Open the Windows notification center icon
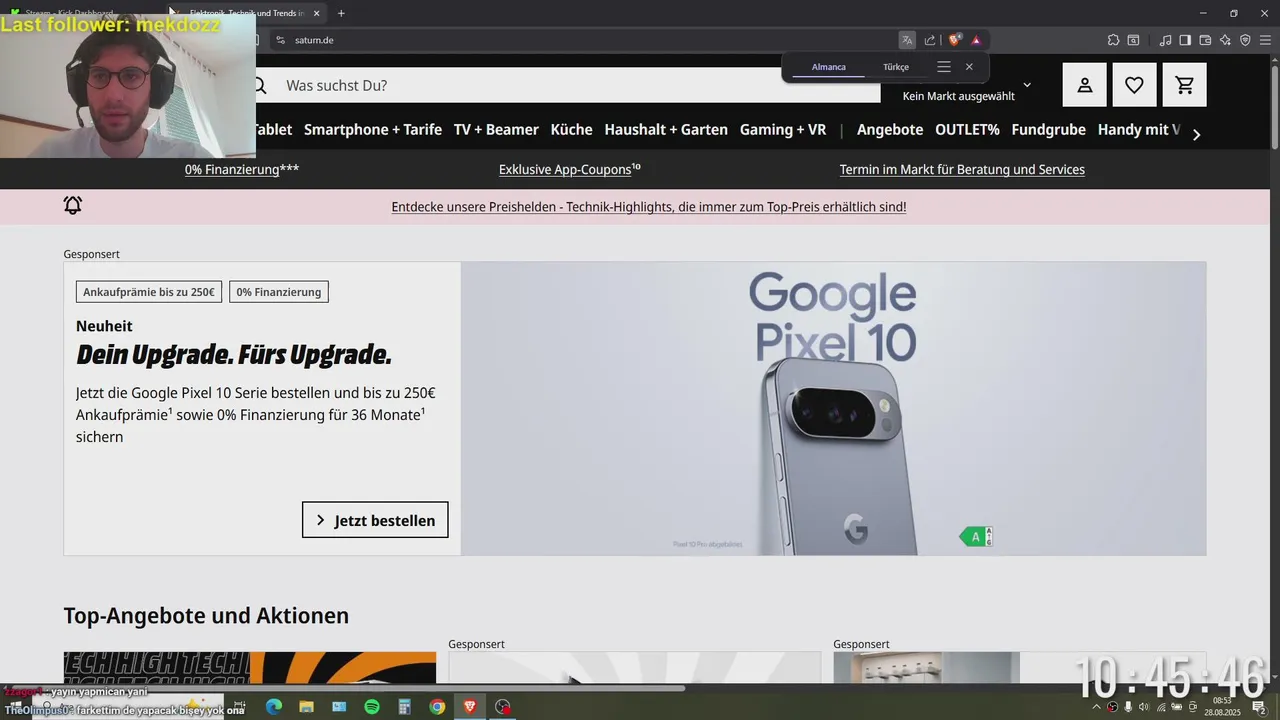The width and height of the screenshot is (1280, 720). (1260, 707)
